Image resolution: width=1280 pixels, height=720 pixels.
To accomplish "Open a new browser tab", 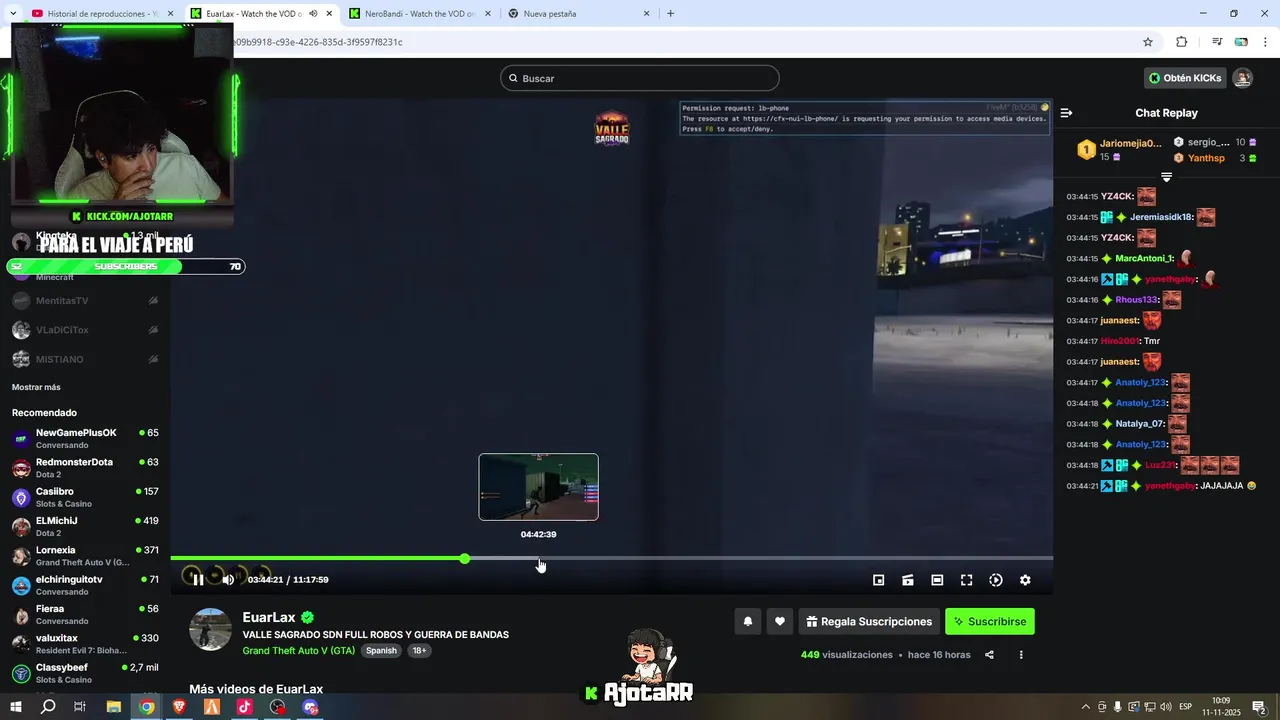I will click(x=670, y=14).
